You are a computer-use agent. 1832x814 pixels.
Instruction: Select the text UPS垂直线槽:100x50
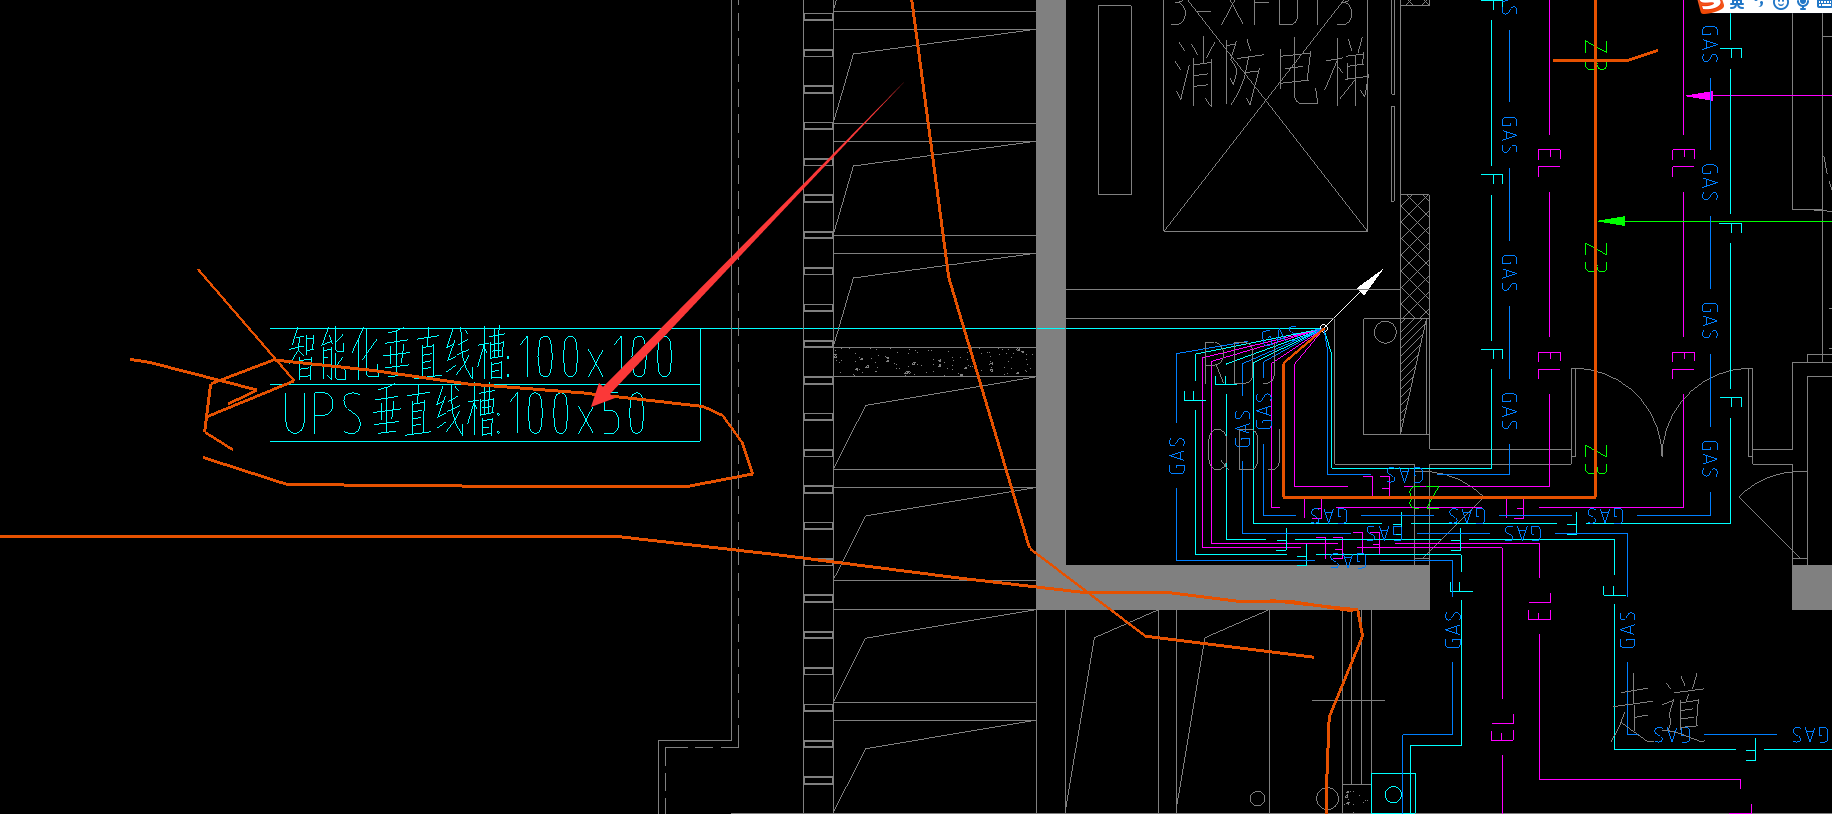pos(464,412)
